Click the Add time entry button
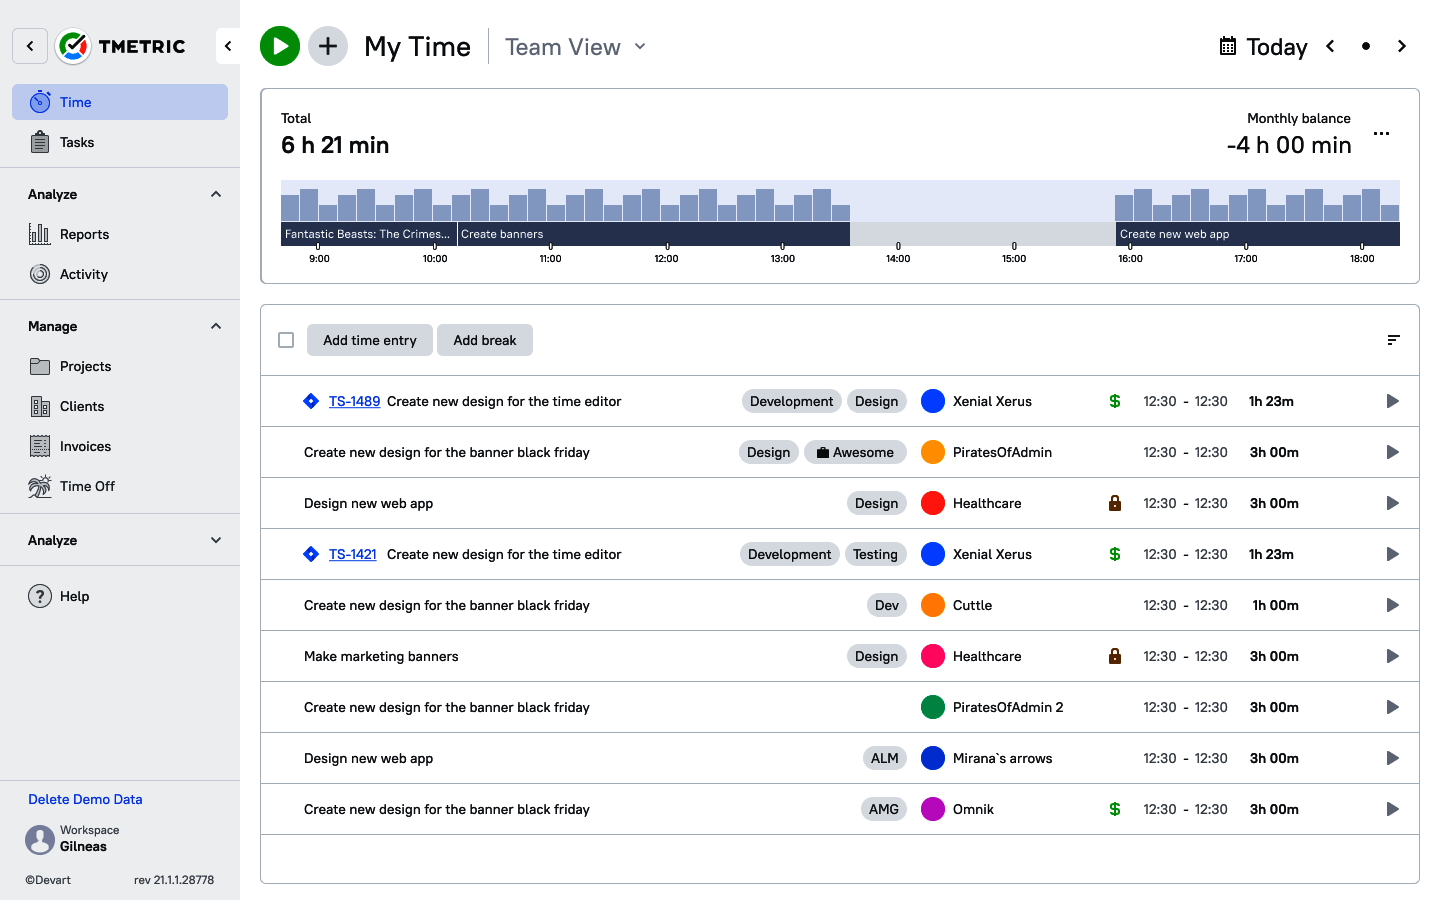Screen dimensions: 1440x900 [x=369, y=340]
